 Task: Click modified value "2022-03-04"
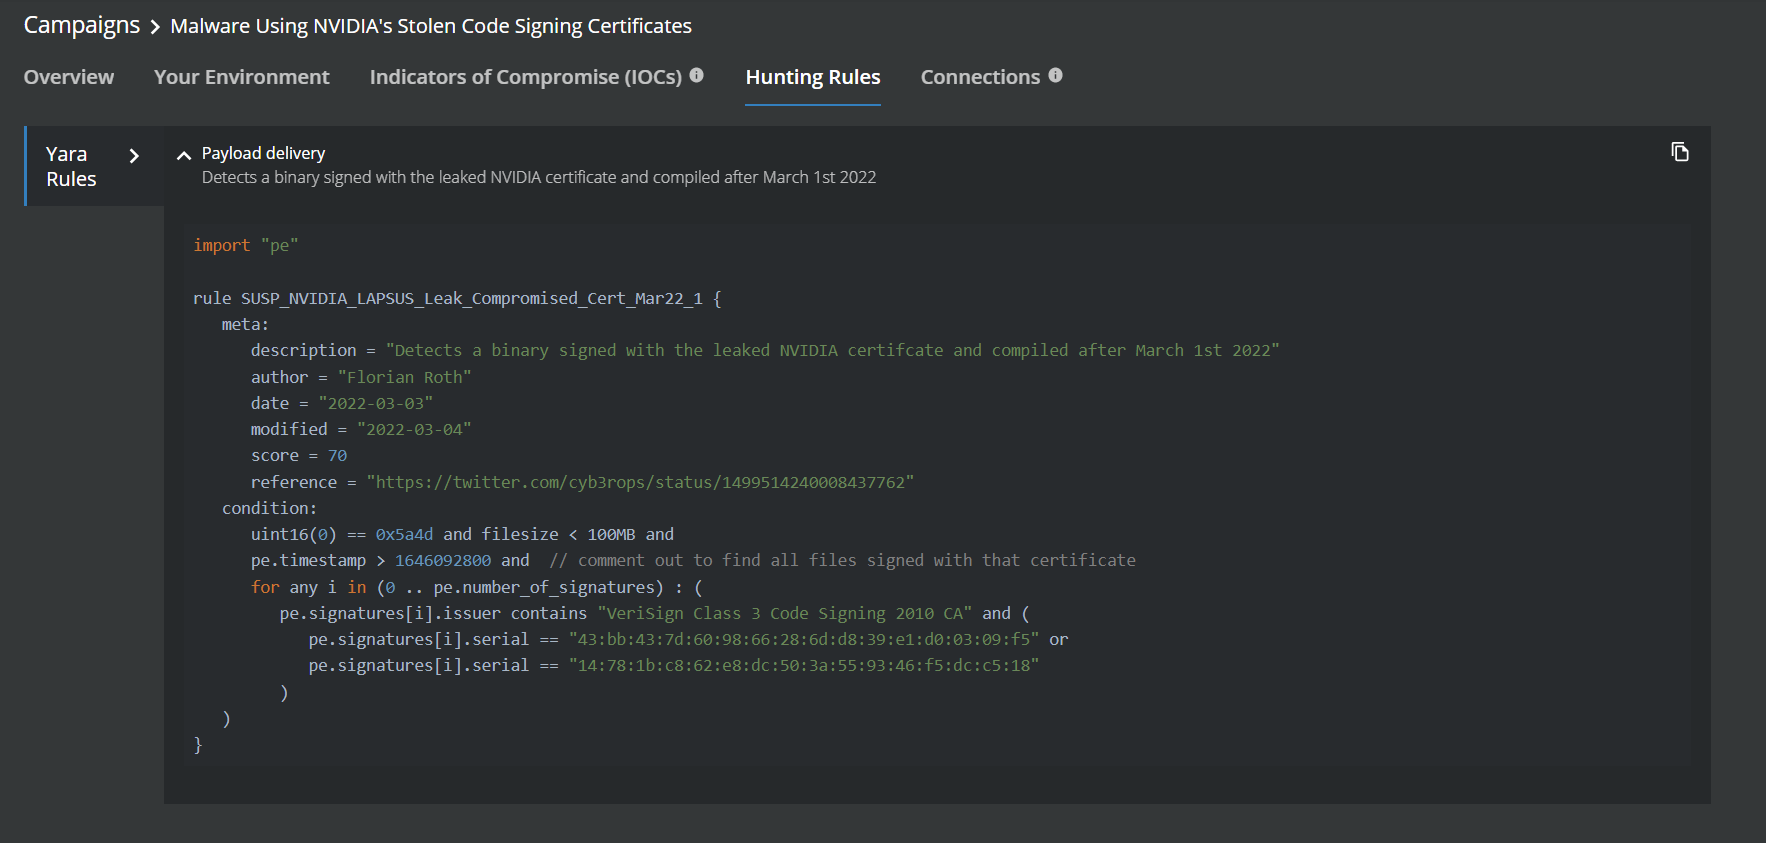click(414, 429)
